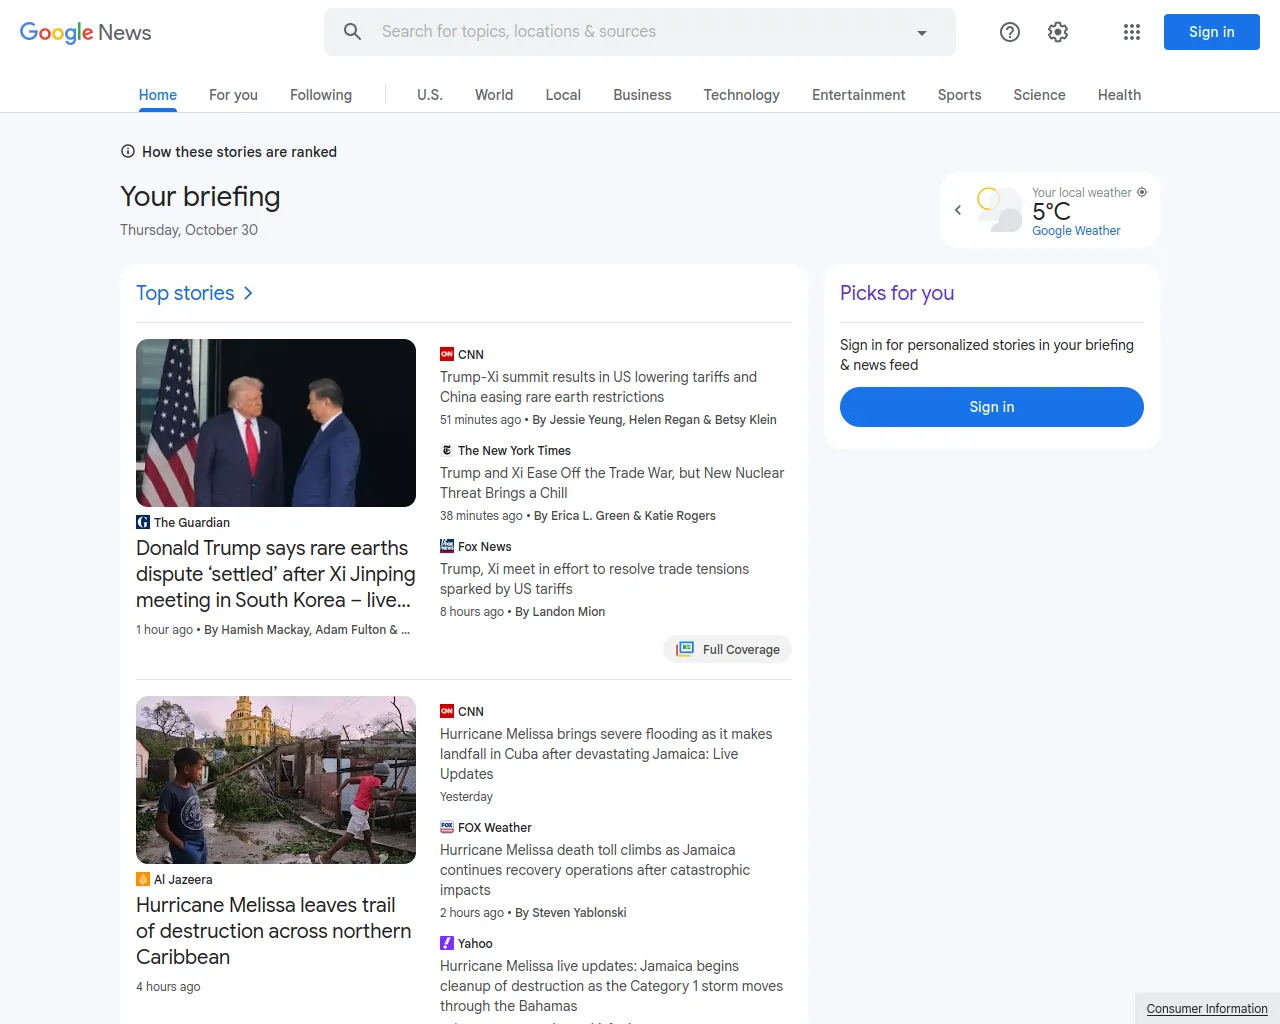Click the search magnifier icon
Screen dimensions: 1280x1024
click(352, 32)
